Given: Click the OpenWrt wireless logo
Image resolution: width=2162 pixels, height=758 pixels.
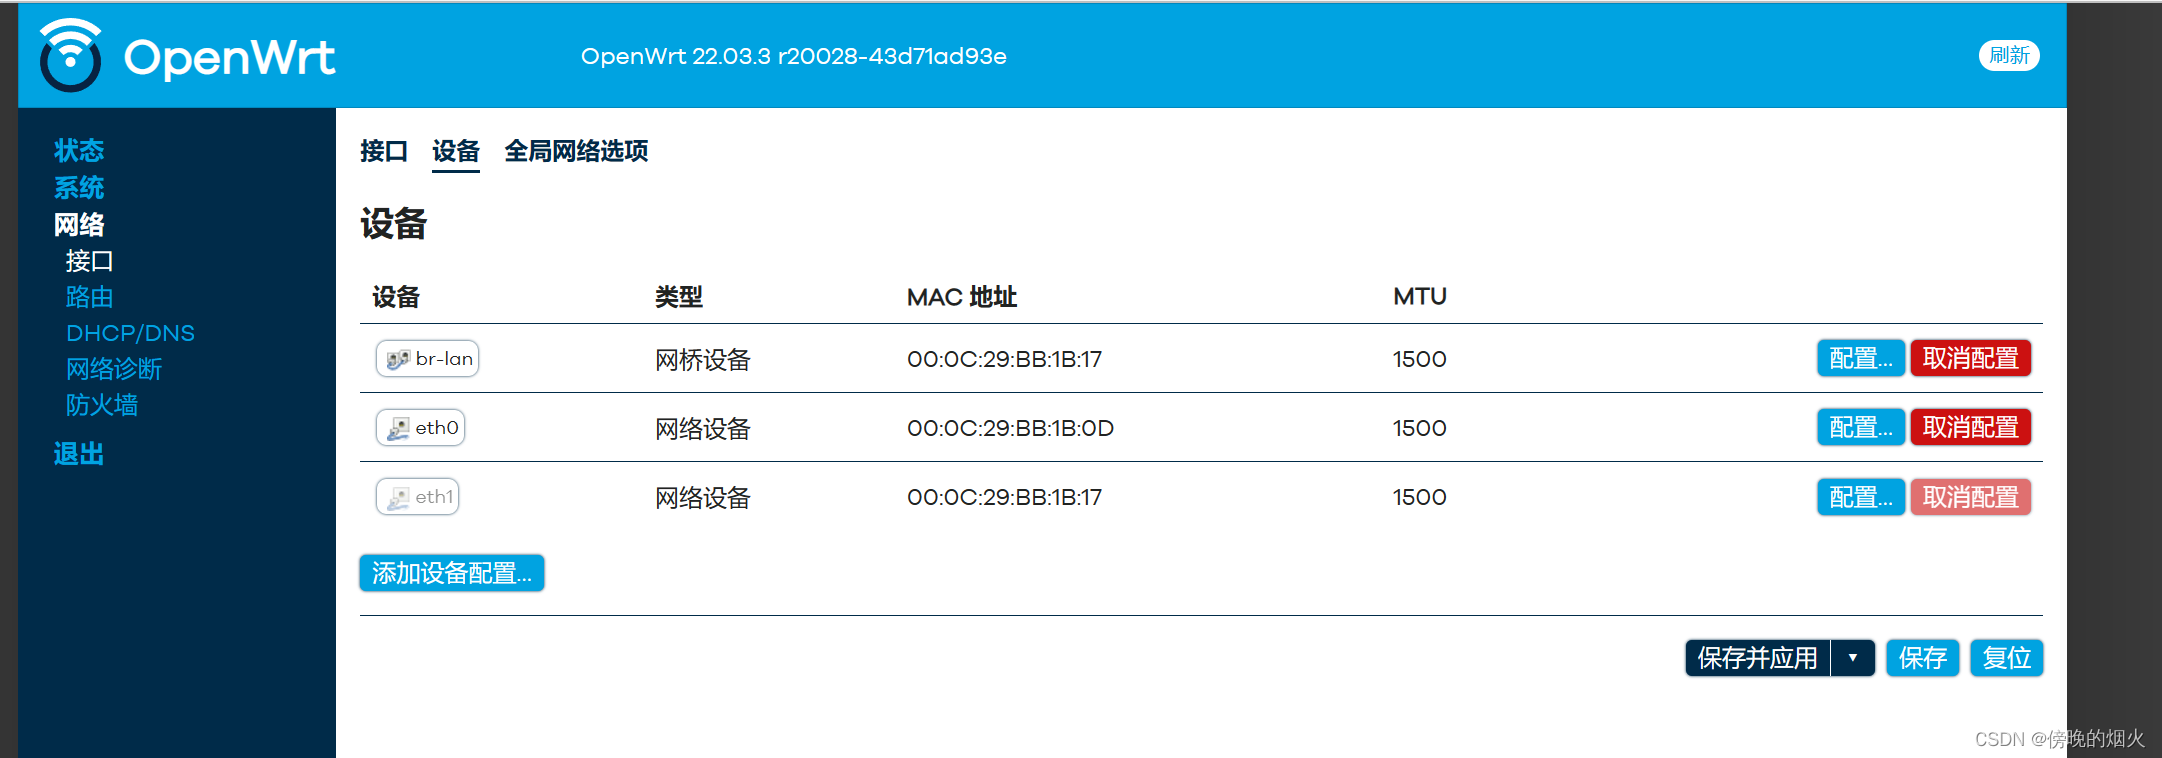Looking at the screenshot, I should click(69, 55).
